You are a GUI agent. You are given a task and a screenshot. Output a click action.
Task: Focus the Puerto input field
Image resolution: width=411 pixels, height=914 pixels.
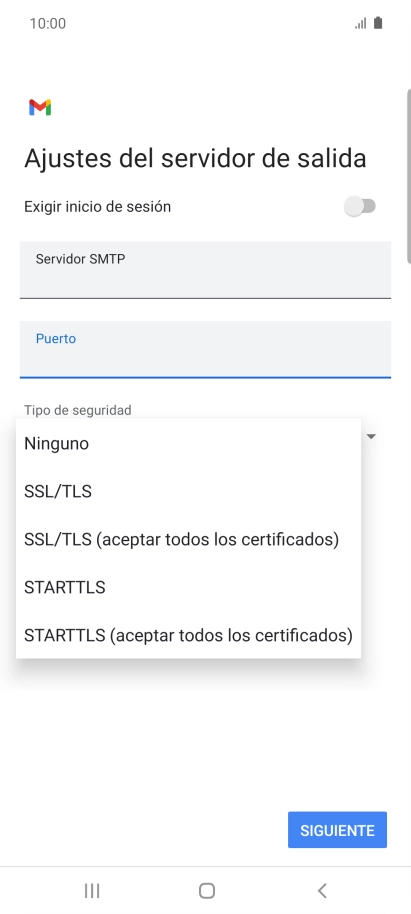pos(205,349)
